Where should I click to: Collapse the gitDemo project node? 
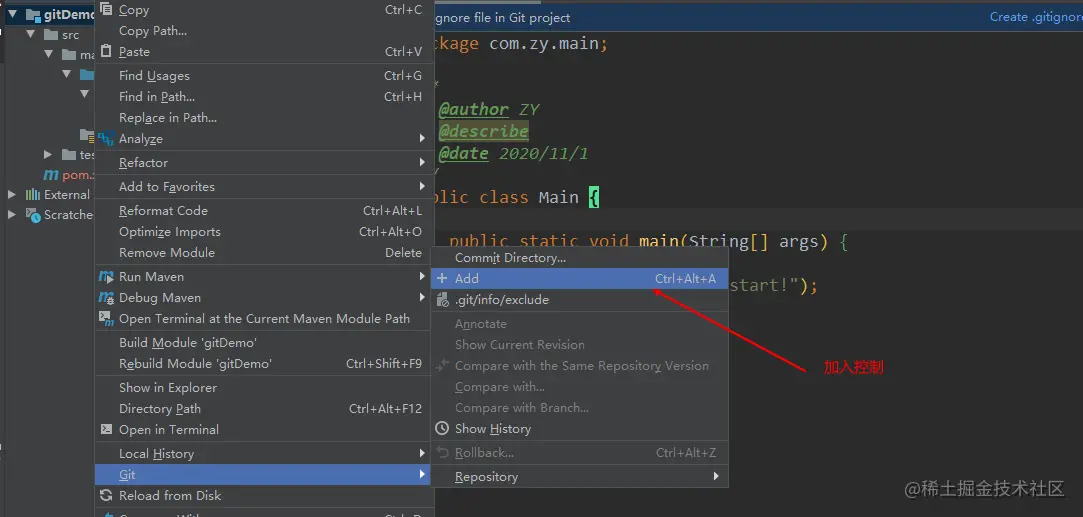[x=12, y=14]
